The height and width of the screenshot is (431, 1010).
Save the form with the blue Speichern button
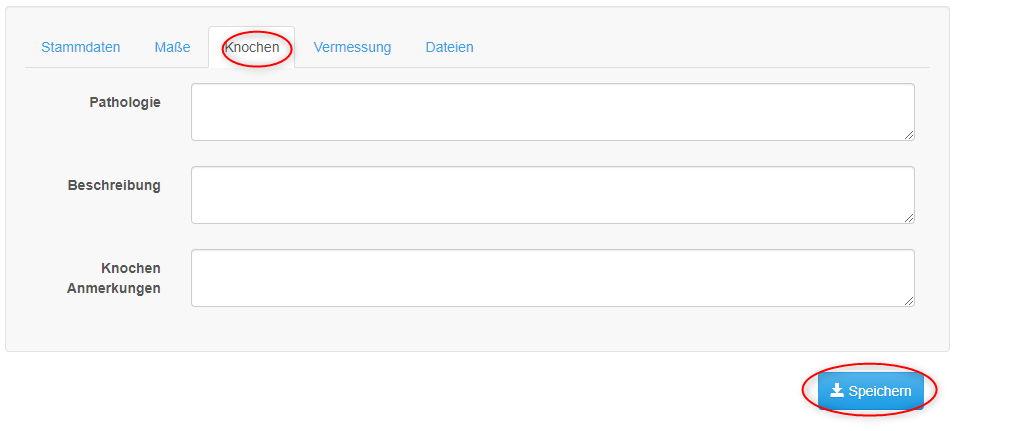tap(871, 391)
